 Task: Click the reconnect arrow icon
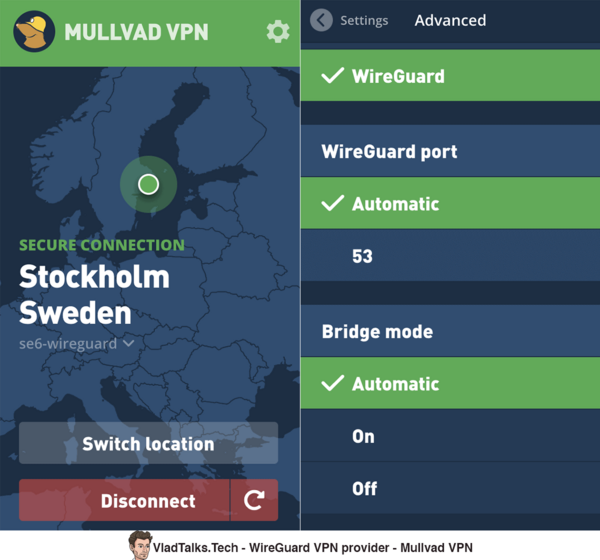[x=254, y=500]
